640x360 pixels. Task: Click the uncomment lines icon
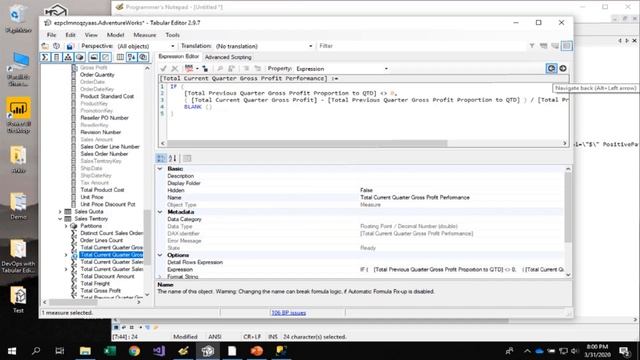258,69
